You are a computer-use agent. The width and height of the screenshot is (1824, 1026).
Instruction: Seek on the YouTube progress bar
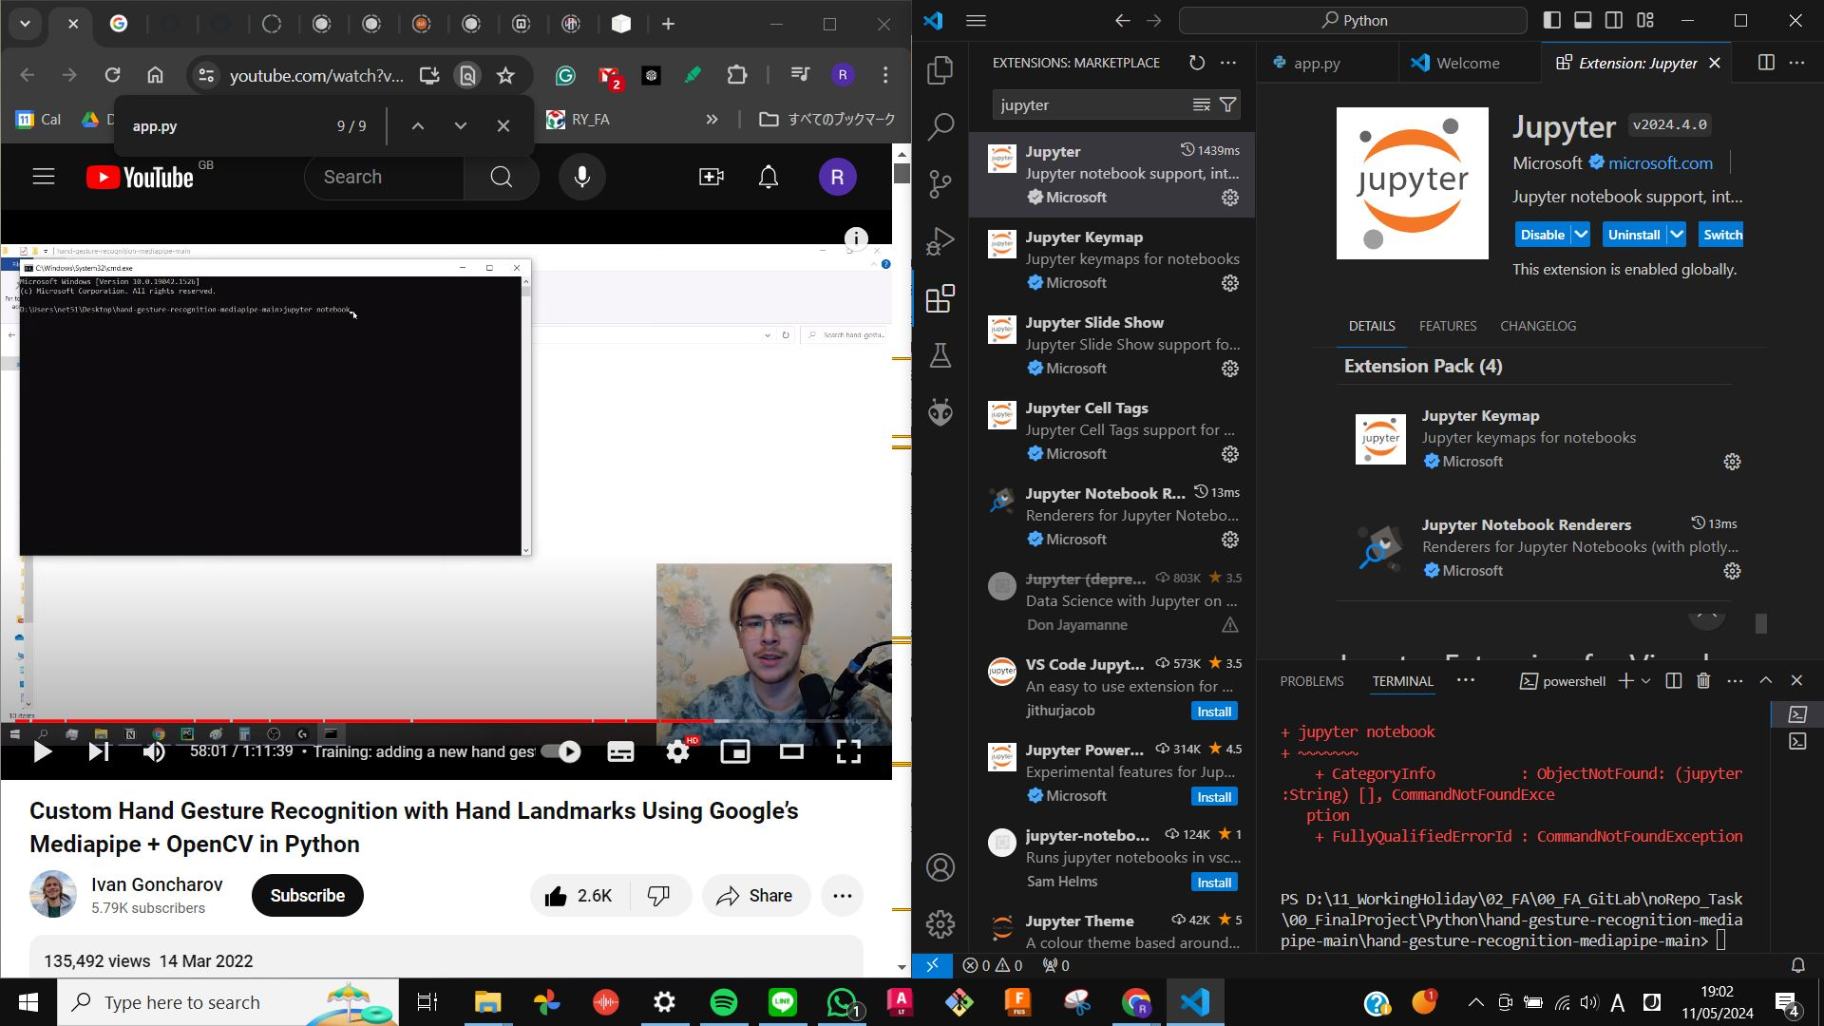pyautogui.click(x=446, y=720)
